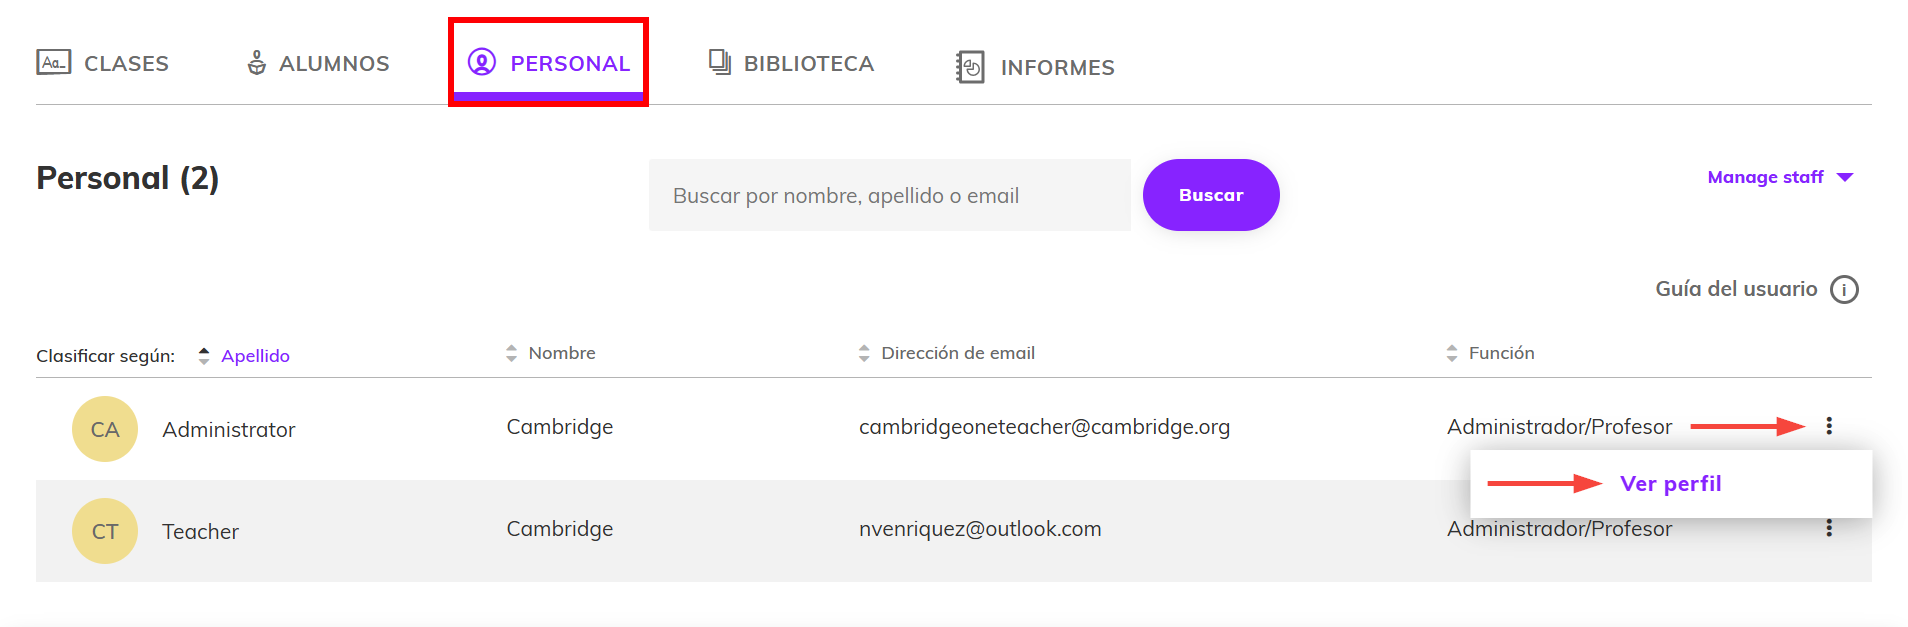Click the Nombre sort arrows icon
The width and height of the screenshot is (1908, 627).
511,353
